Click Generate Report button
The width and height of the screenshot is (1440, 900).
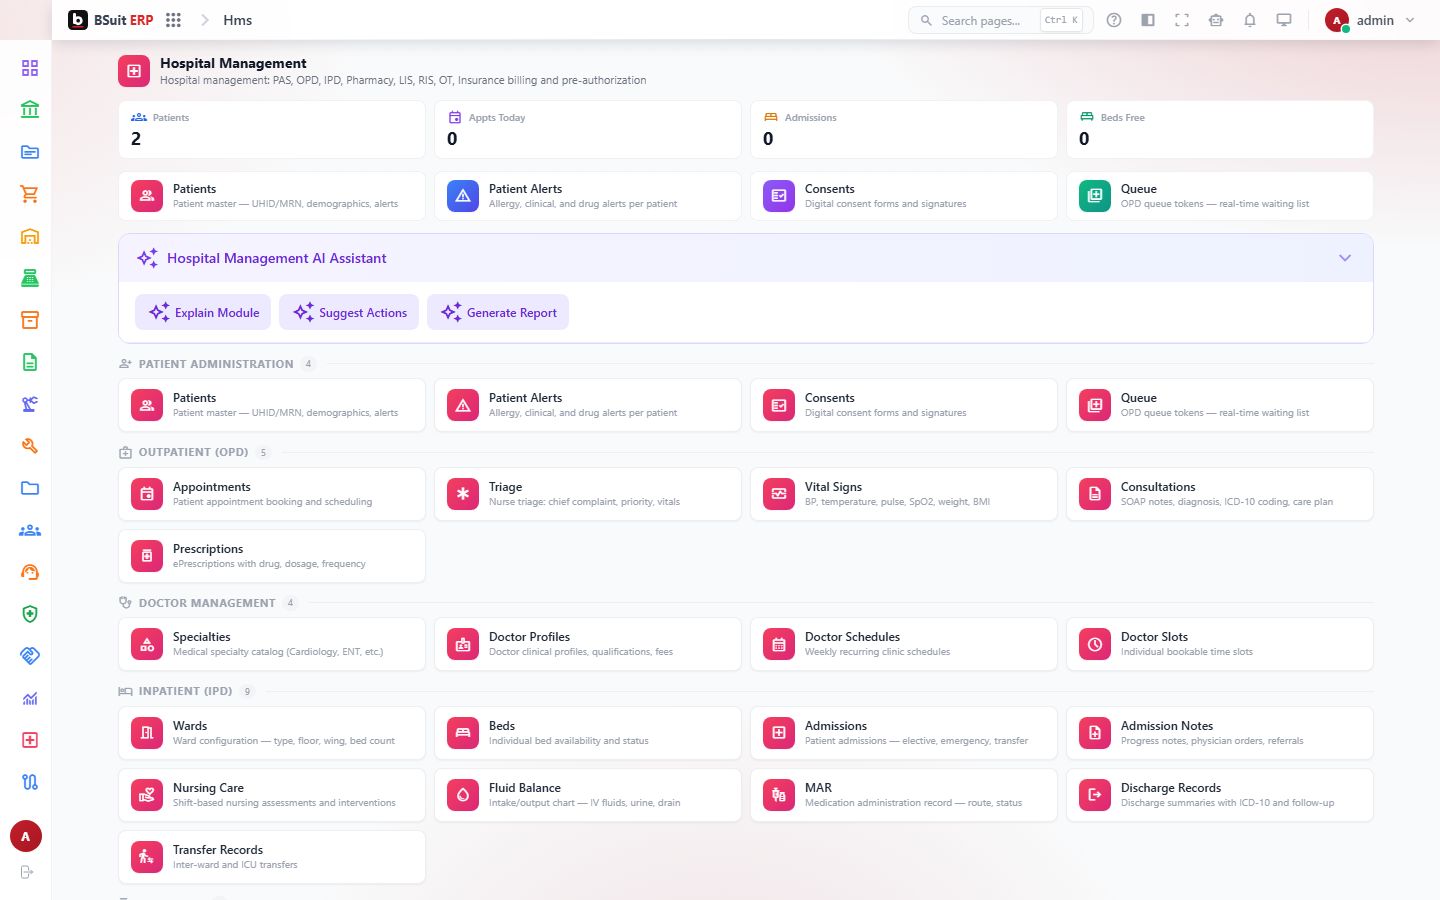click(498, 312)
